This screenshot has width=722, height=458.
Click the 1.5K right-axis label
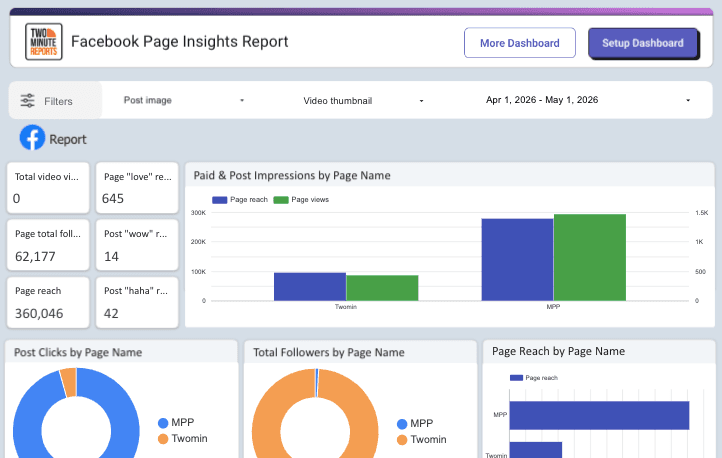tap(702, 213)
